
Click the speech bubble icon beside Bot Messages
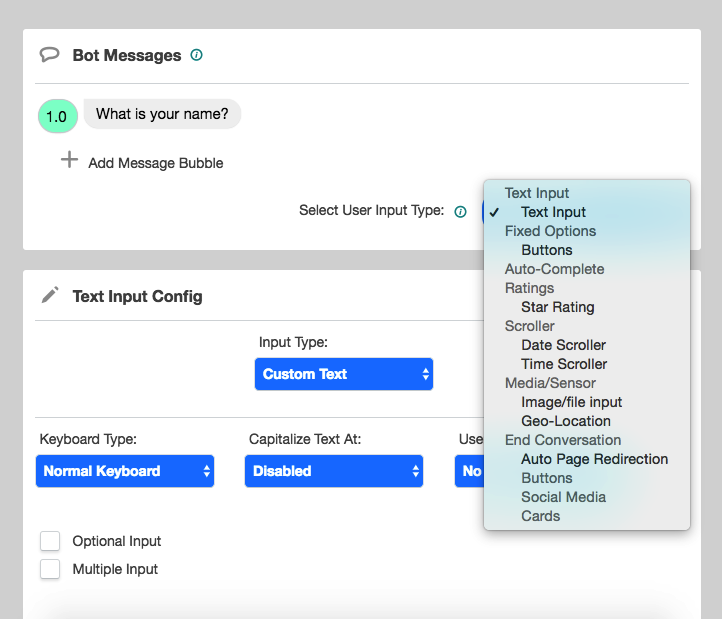click(49, 55)
